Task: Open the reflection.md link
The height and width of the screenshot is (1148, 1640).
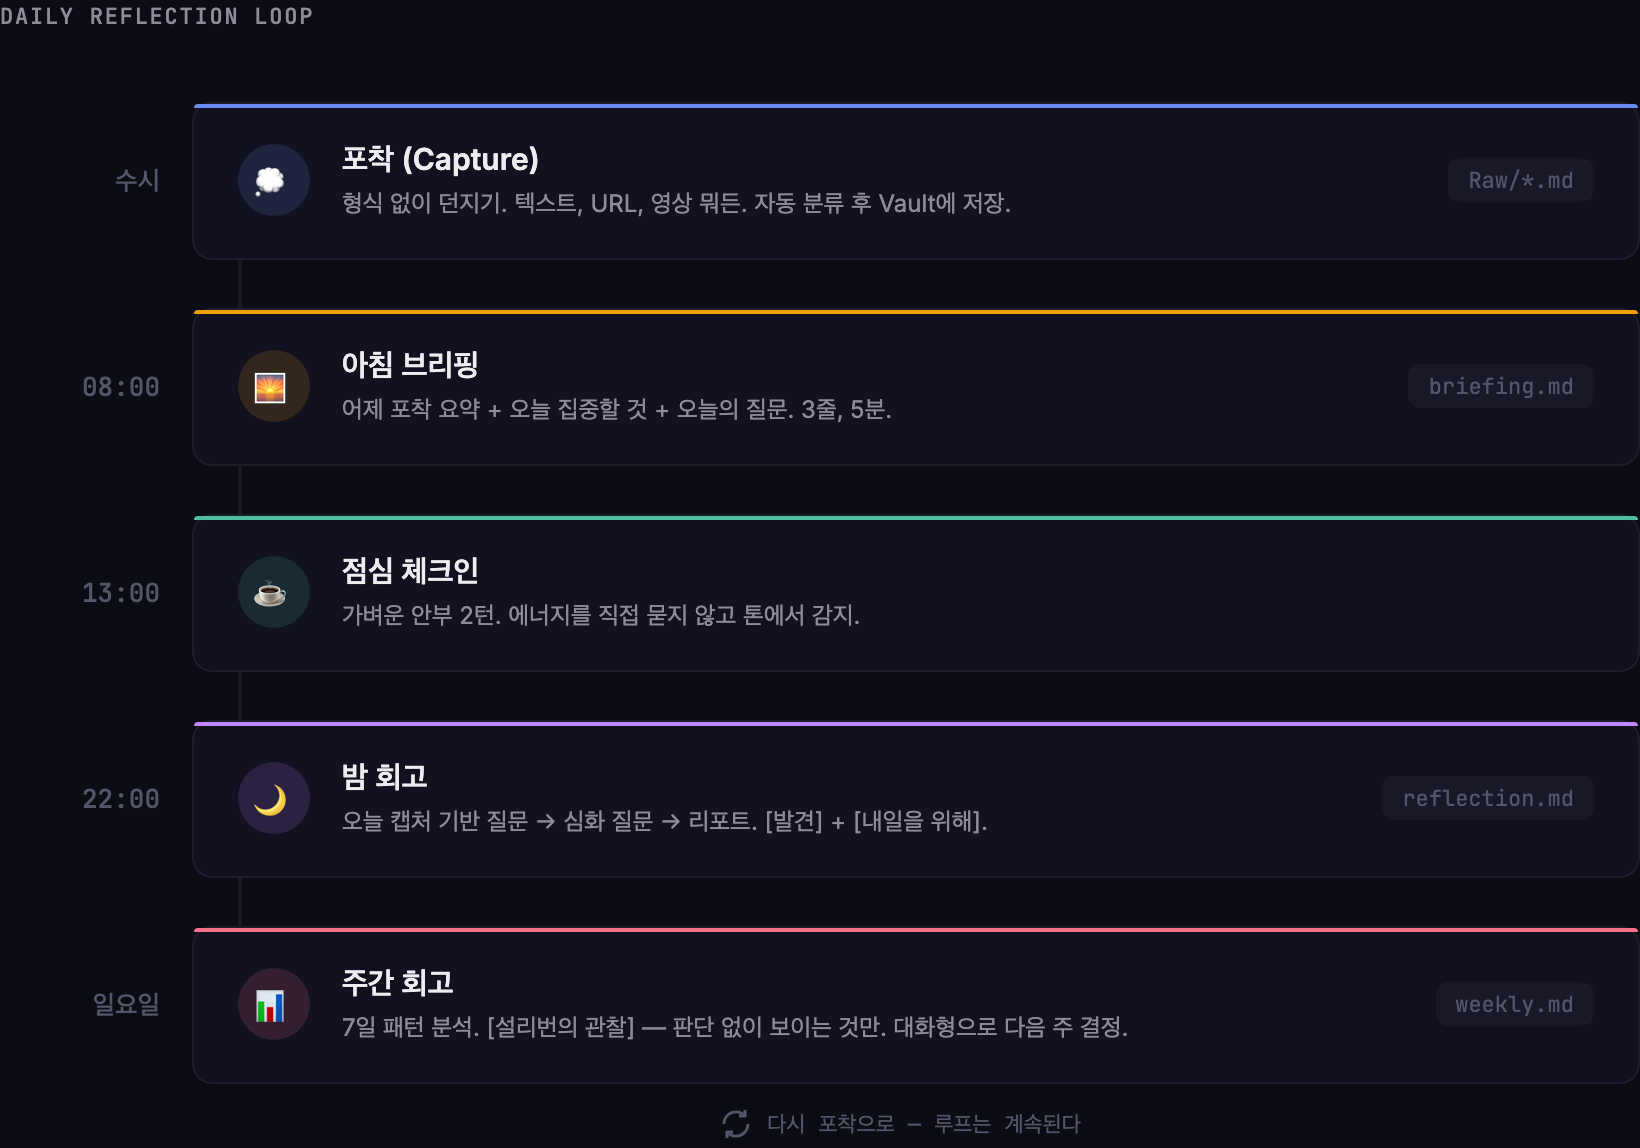Action: point(1487,798)
